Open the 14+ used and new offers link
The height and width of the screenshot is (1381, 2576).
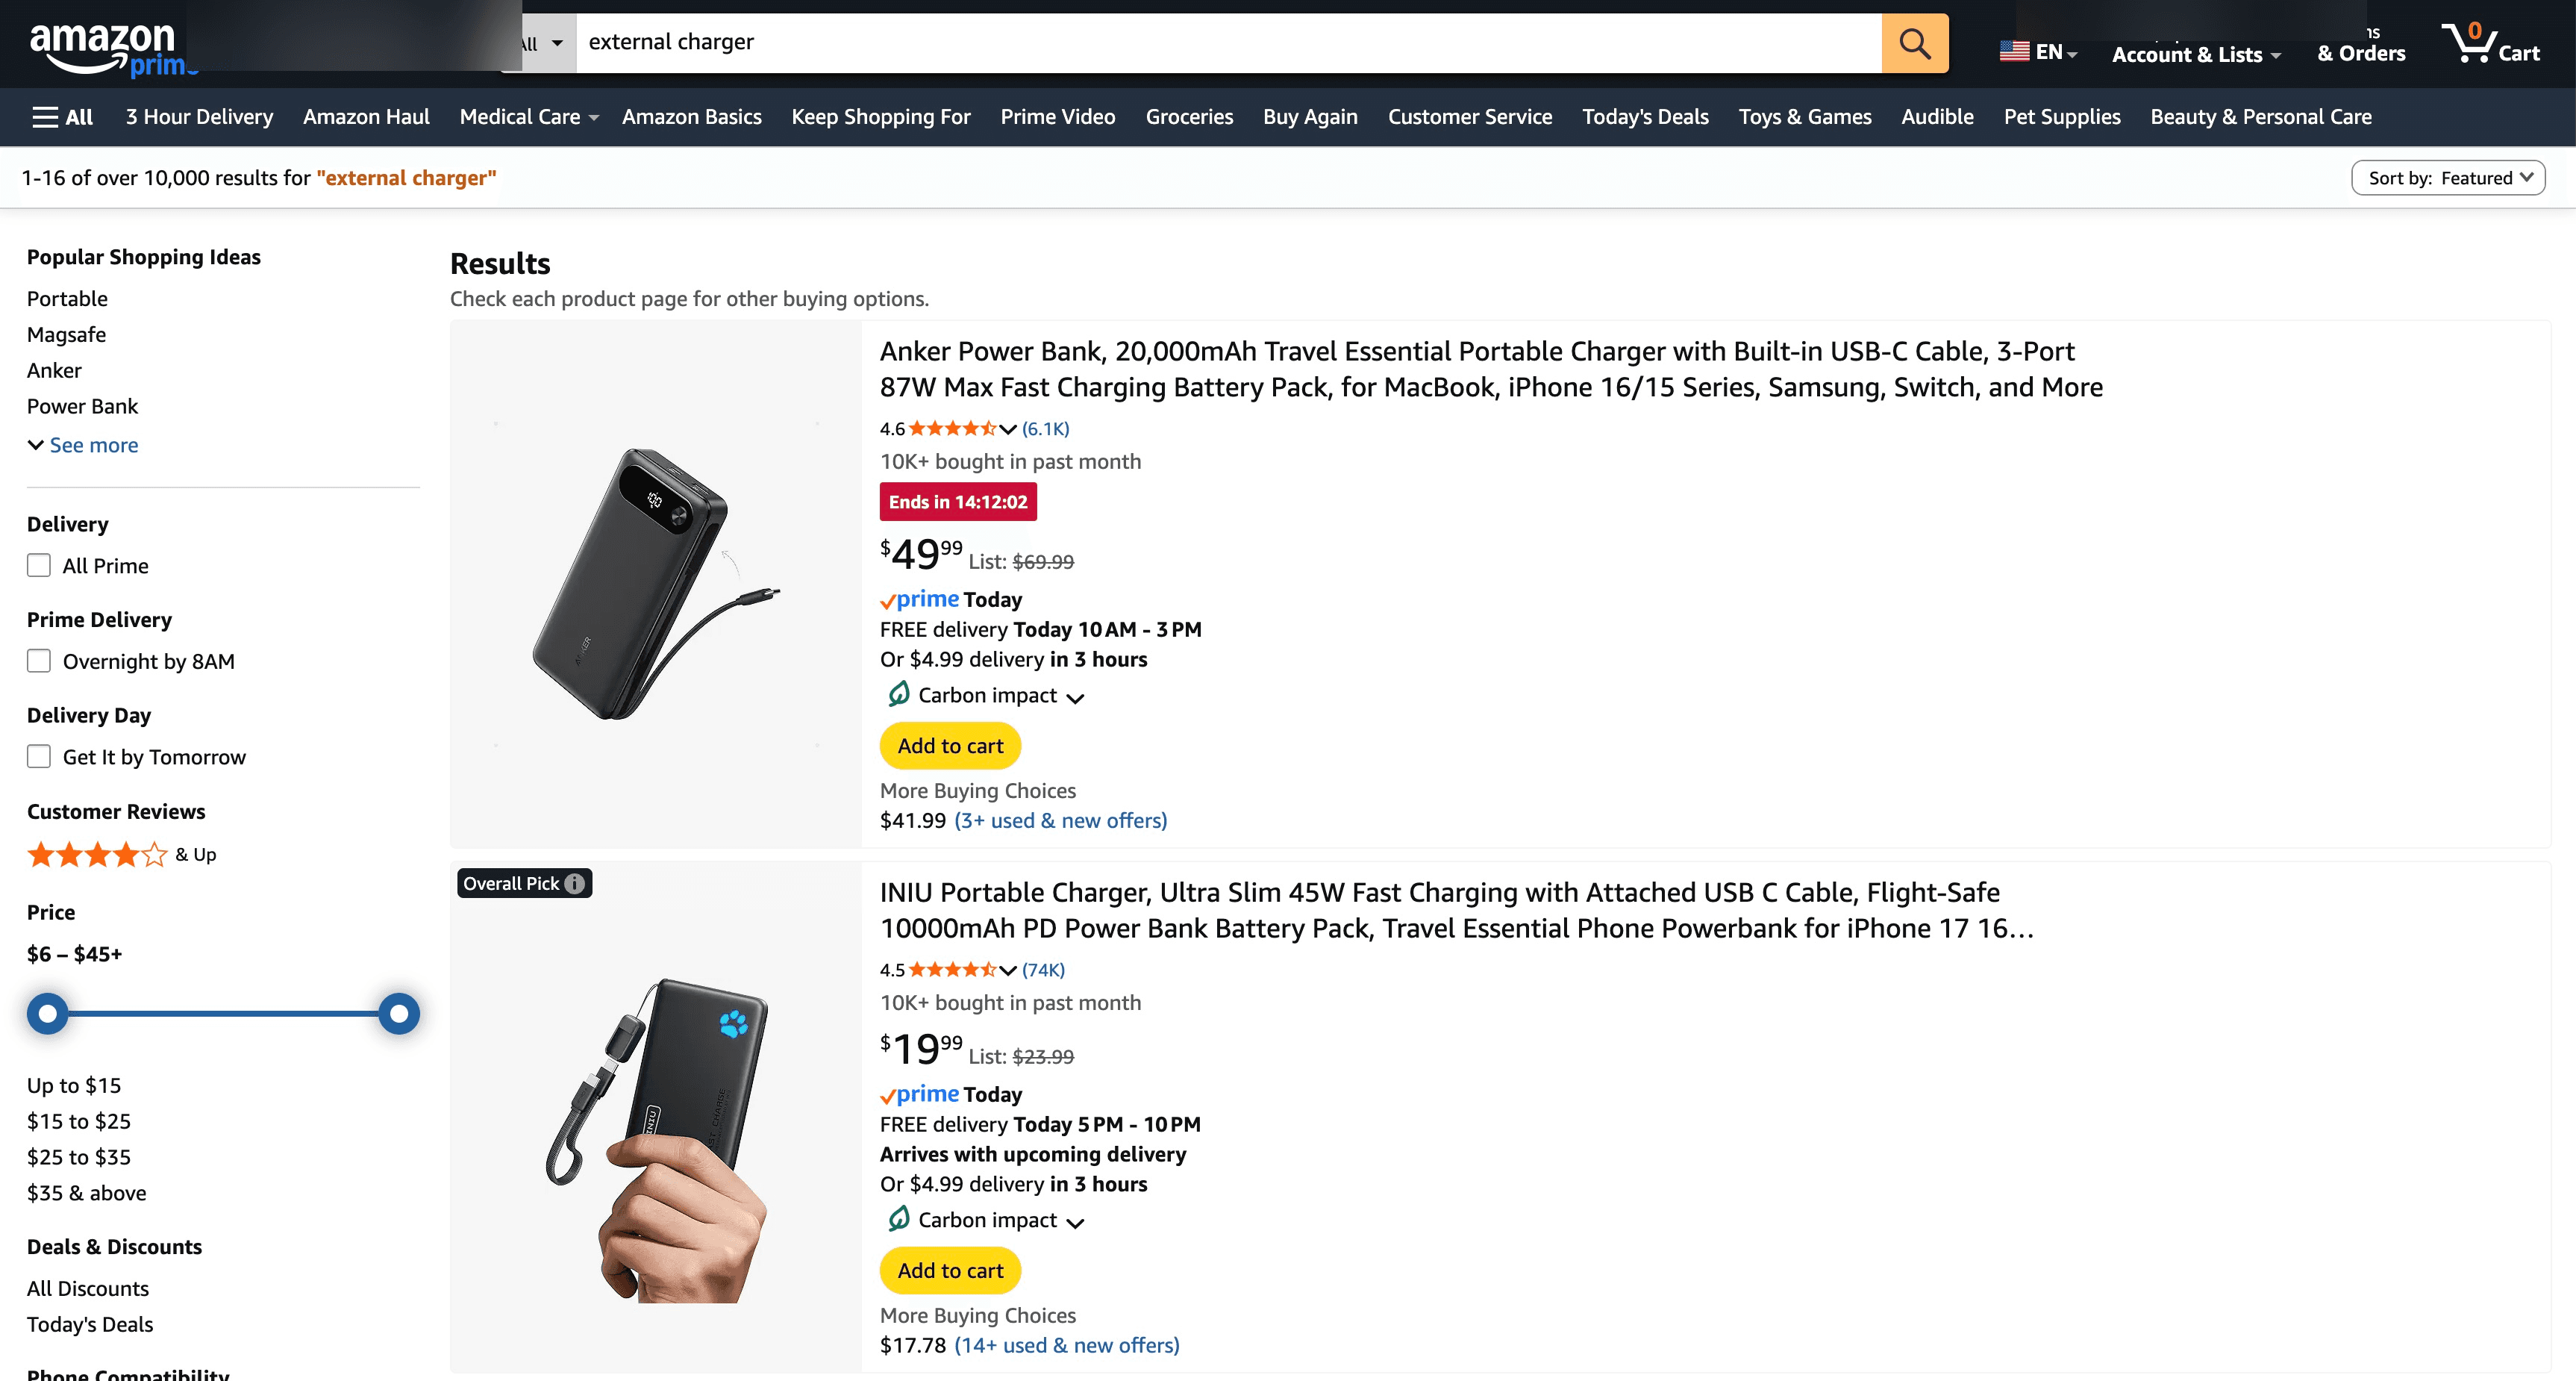1067,1345
